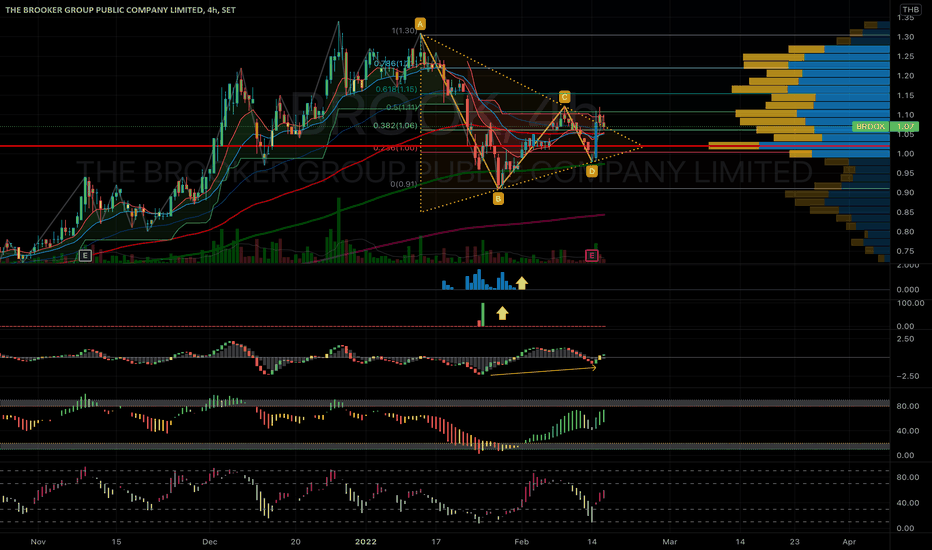This screenshot has width=932, height=550.
Task: Click the 2022 label on the time axis
Action: [x=366, y=542]
